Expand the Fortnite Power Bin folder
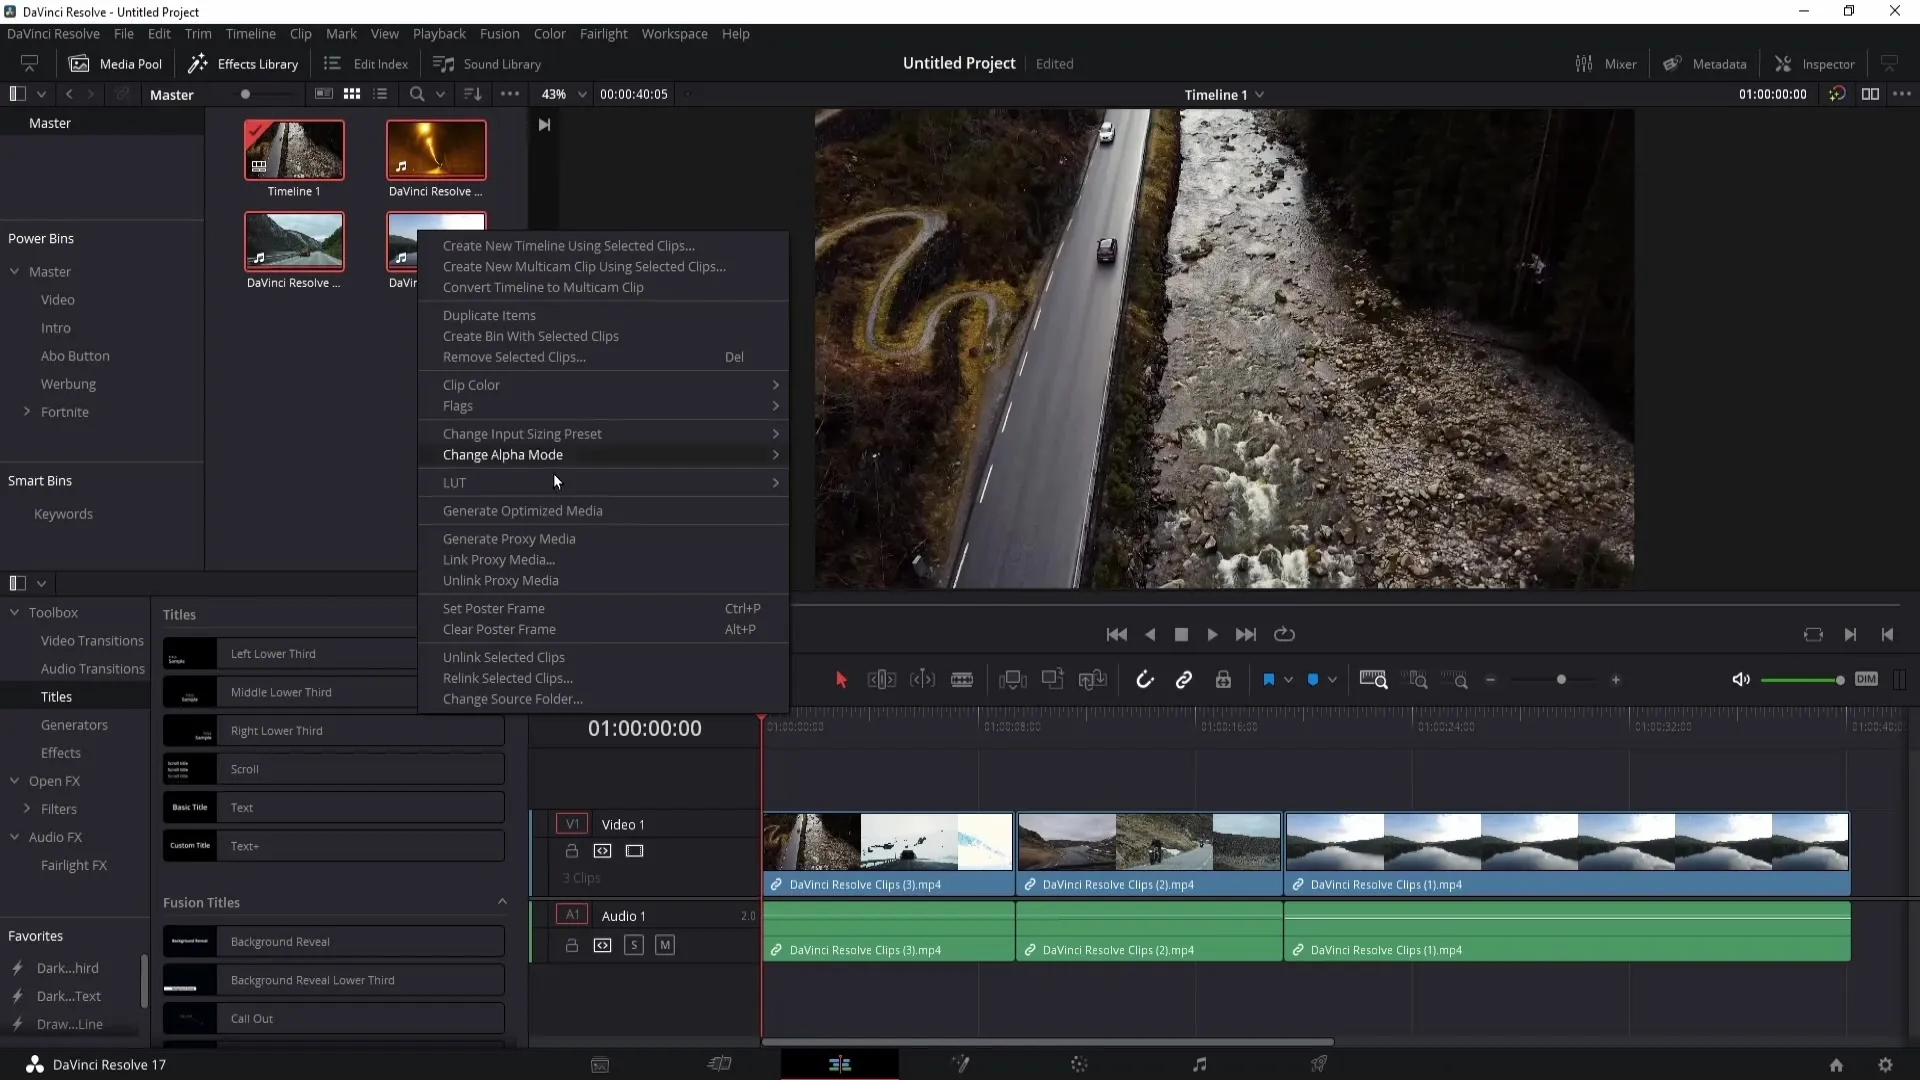The height and width of the screenshot is (1080, 1920). point(26,411)
